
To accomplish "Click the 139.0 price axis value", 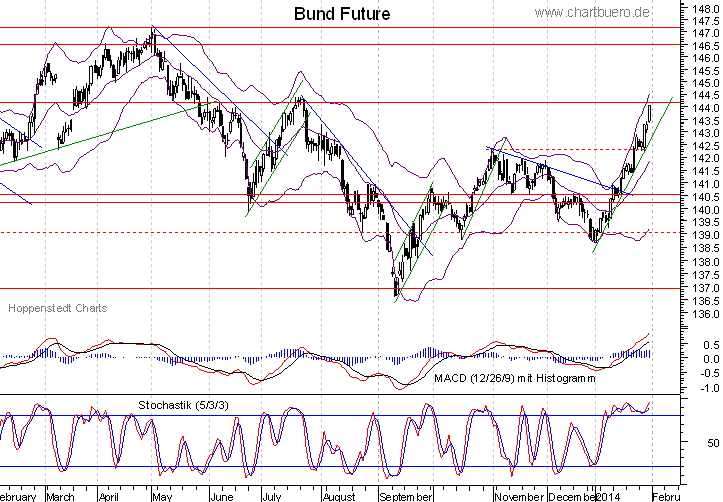I will (705, 235).
